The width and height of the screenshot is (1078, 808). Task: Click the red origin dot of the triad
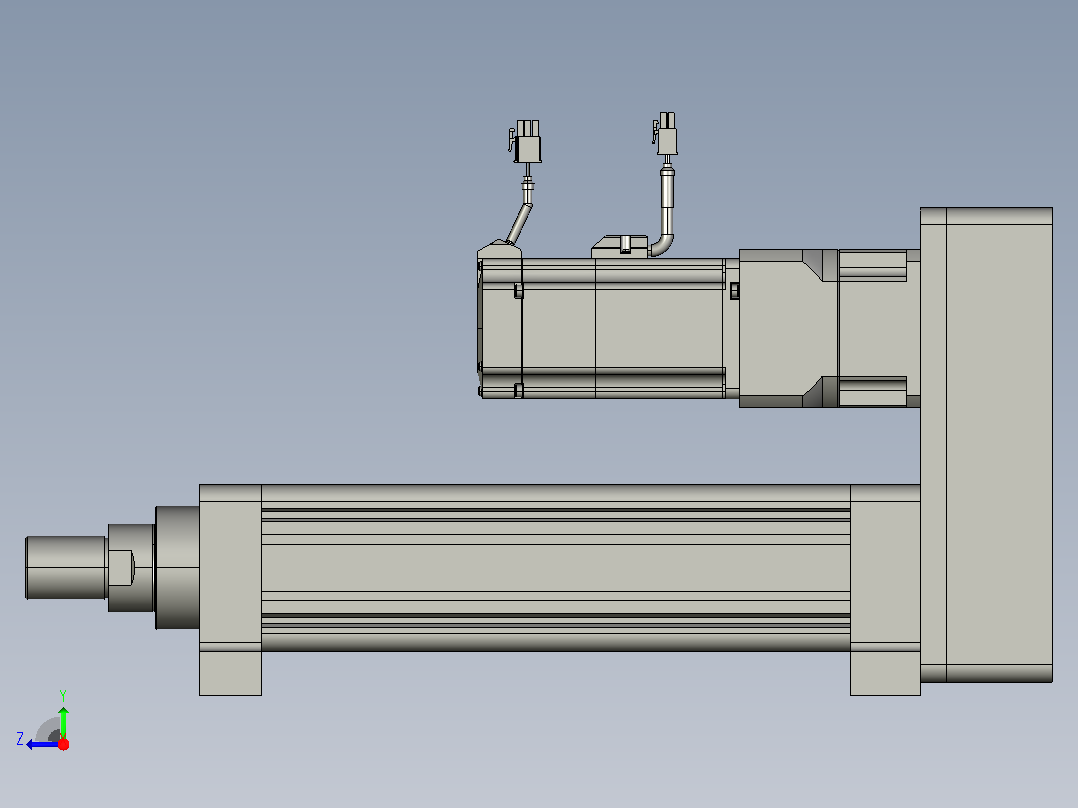(63, 744)
